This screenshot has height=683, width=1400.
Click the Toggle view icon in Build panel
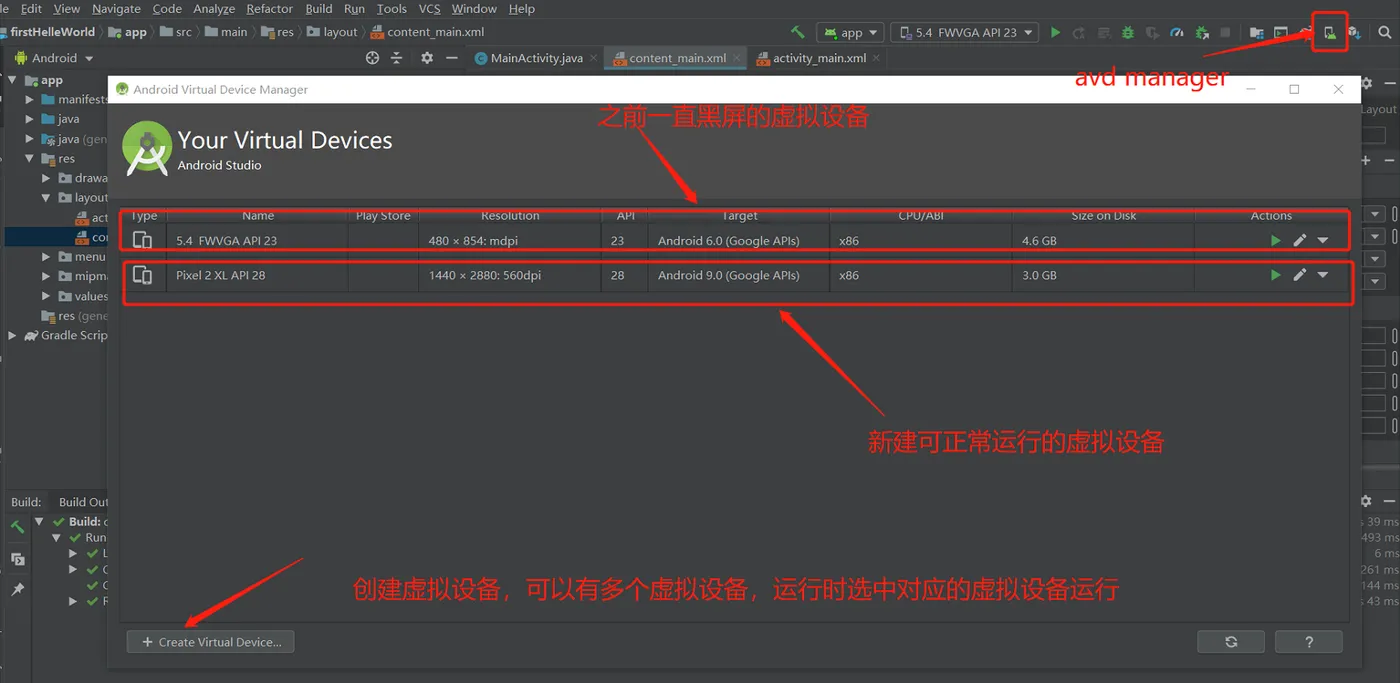[17, 558]
